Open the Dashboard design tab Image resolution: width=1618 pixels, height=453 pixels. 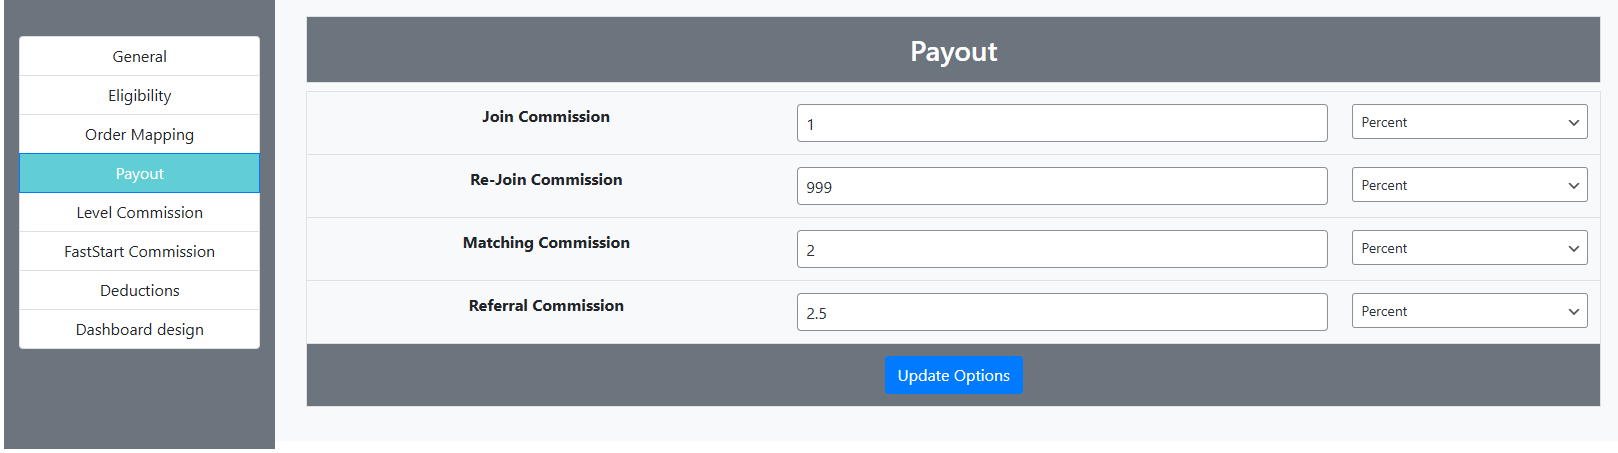tap(139, 330)
